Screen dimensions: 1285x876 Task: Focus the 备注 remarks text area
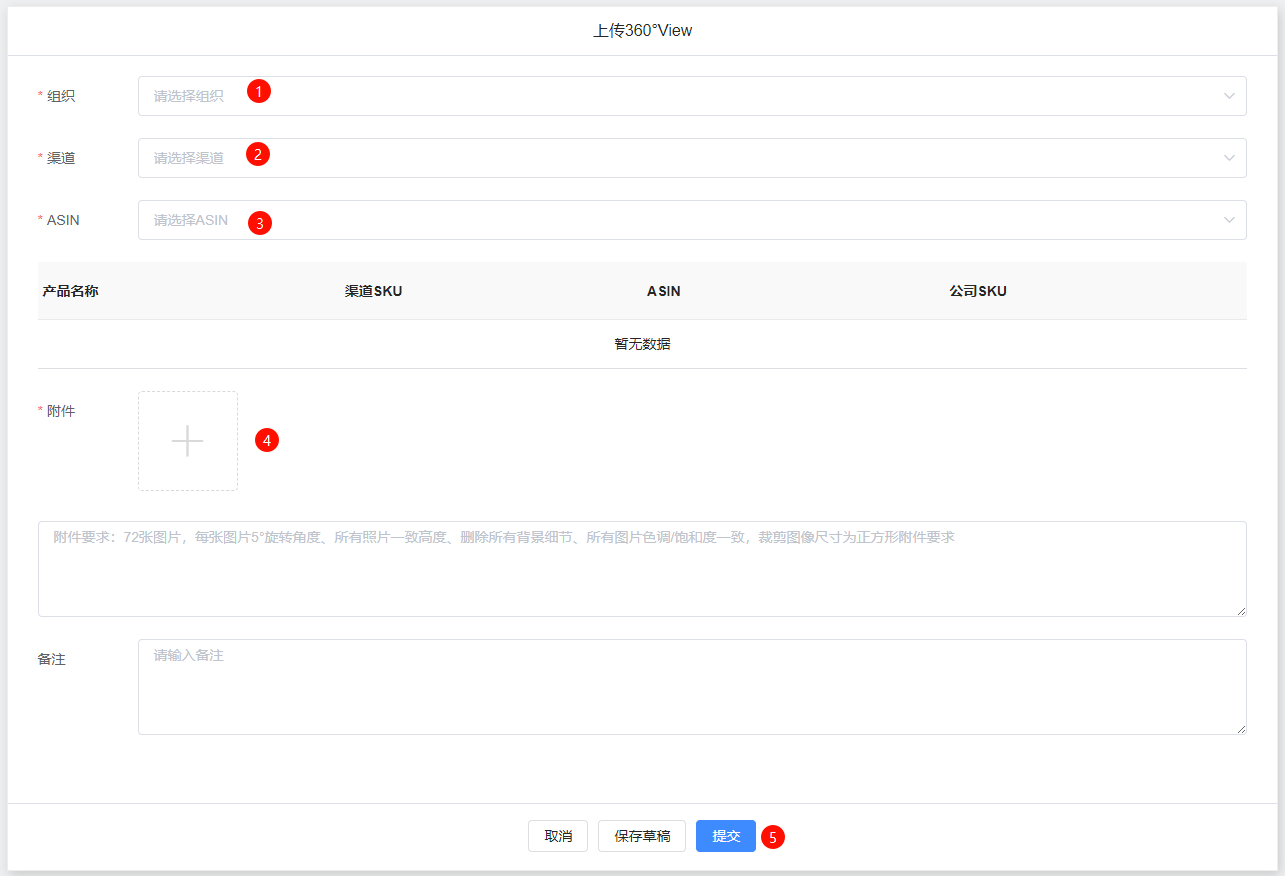coord(692,687)
